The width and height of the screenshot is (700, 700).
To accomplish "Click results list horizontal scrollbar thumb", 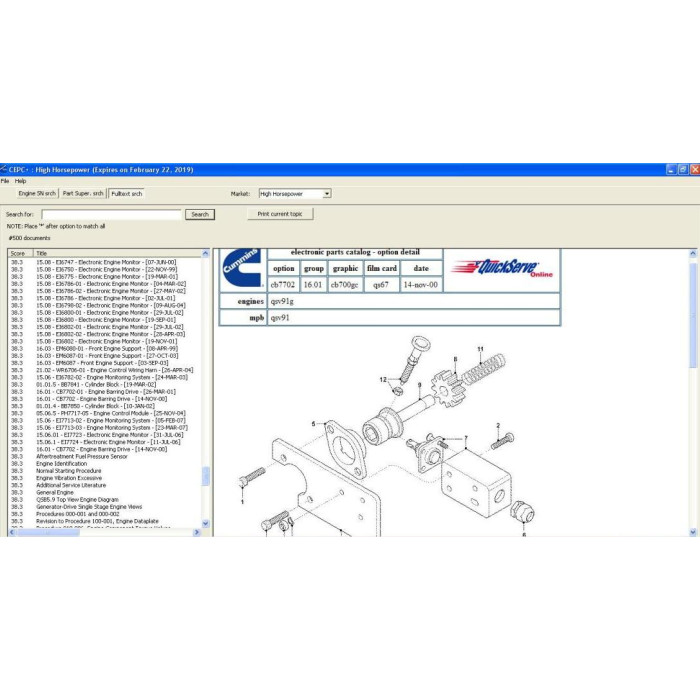I will click(48, 532).
